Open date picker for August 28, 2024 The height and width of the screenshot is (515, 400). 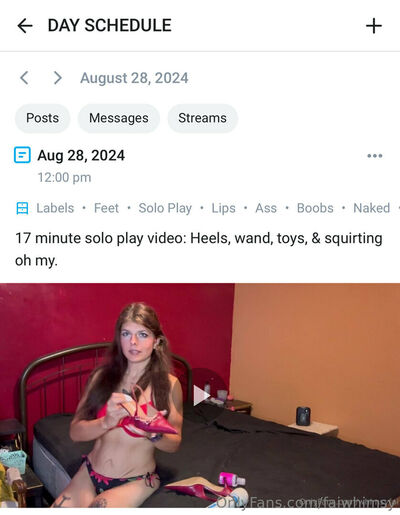pos(134,78)
